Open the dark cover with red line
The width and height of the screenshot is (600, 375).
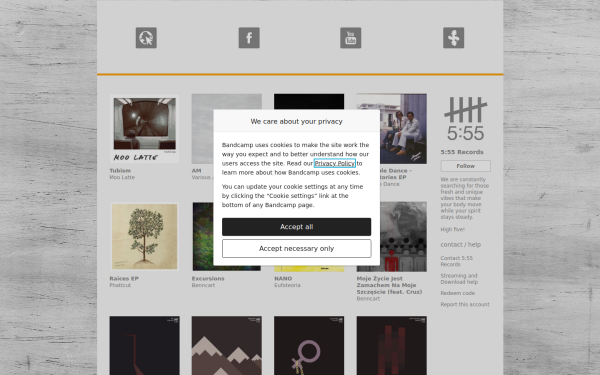(x=145, y=346)
